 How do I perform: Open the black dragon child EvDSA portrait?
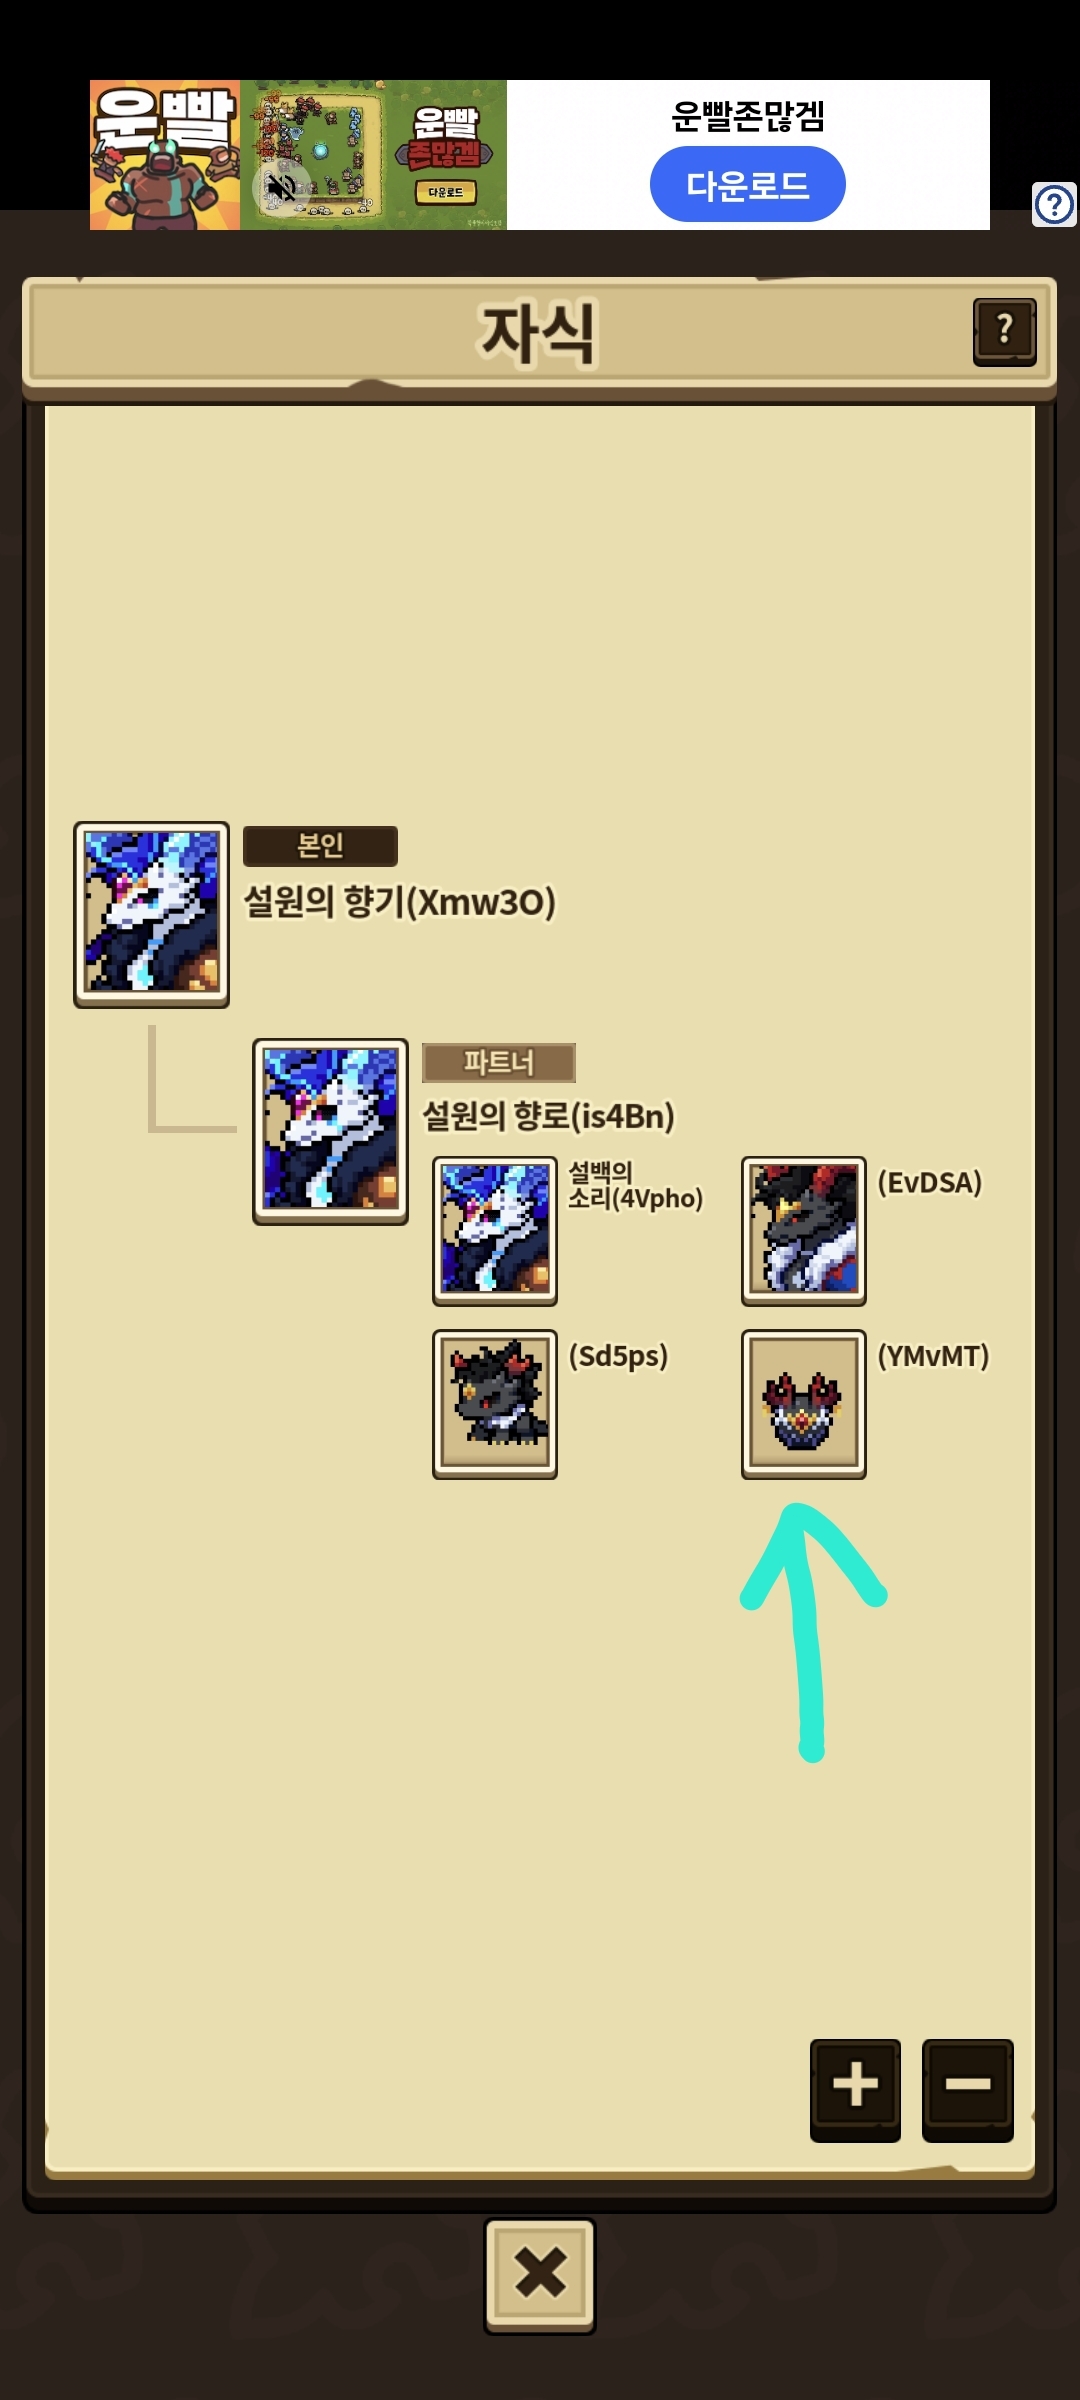(x=804, y=1231)
